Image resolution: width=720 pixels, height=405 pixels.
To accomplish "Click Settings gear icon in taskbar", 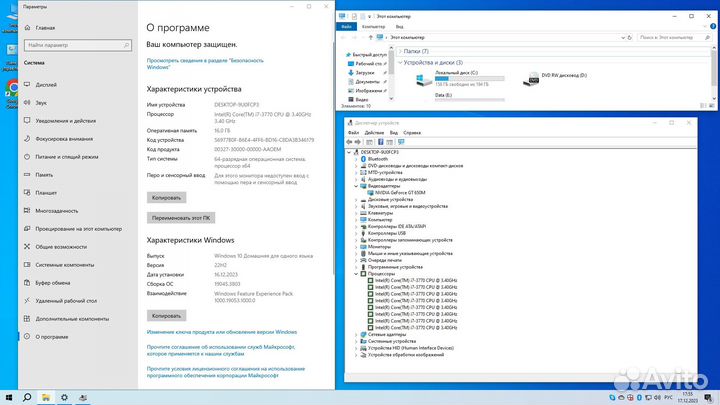I will tap(64, 398).
